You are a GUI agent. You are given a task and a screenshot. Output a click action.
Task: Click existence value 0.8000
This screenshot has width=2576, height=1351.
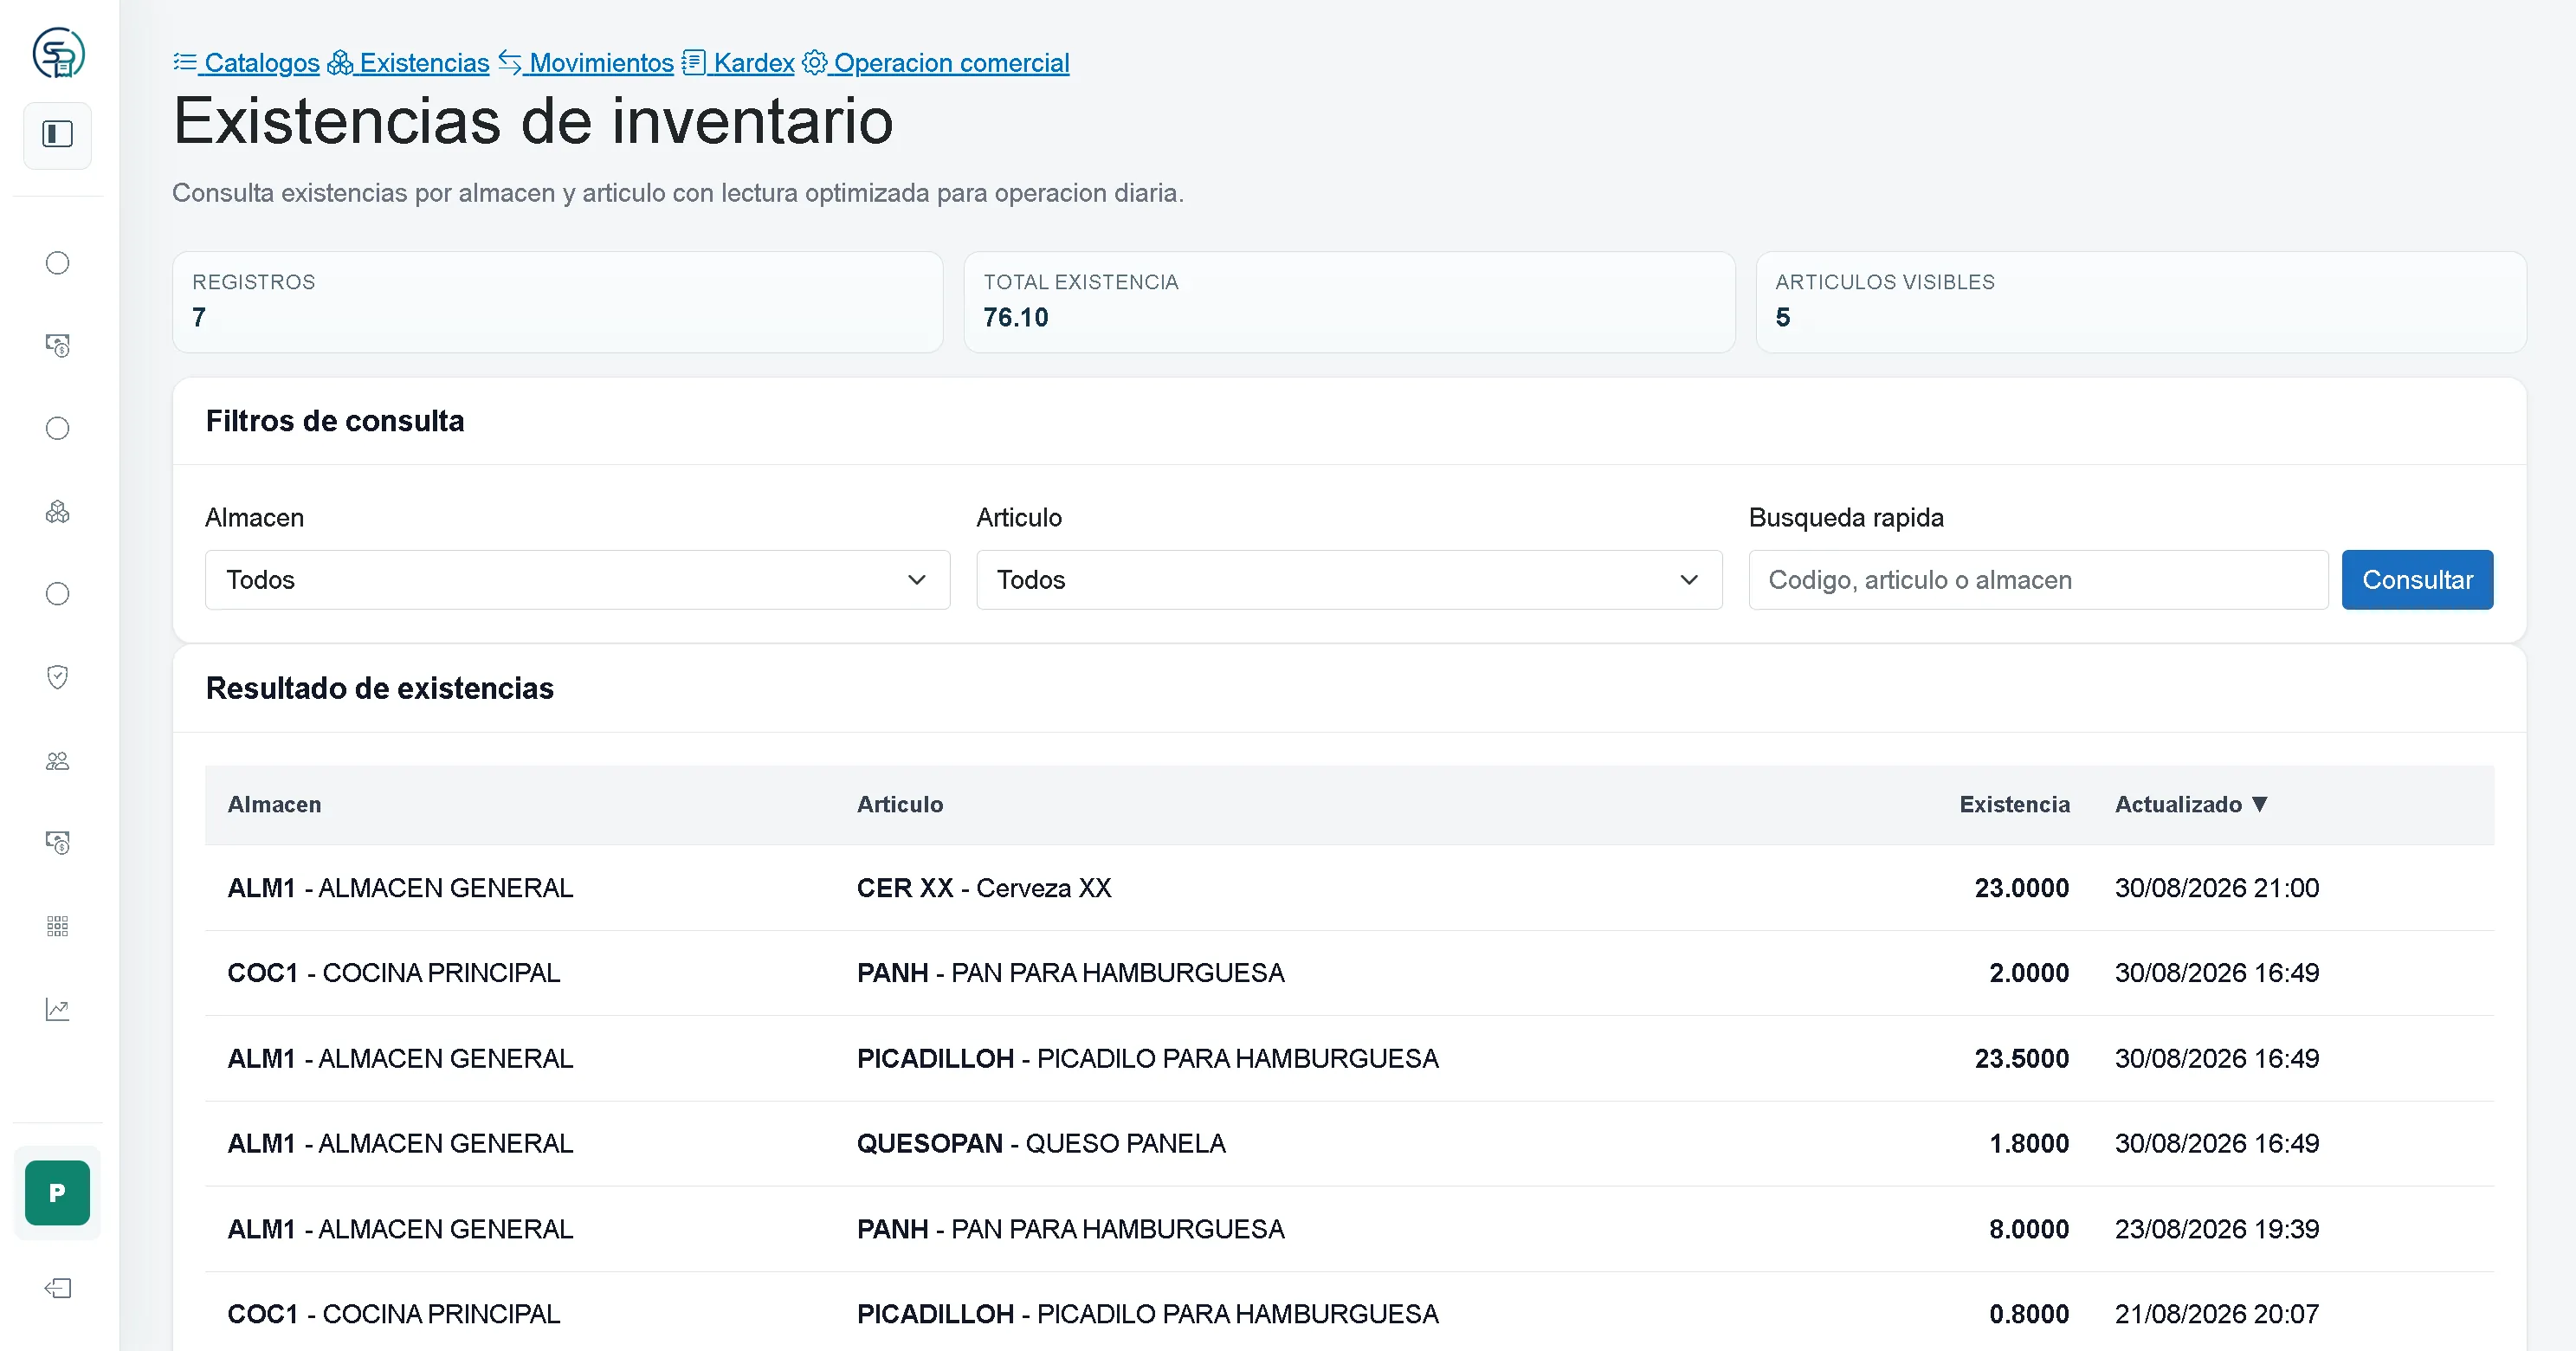click(x=2028, y=1314)
